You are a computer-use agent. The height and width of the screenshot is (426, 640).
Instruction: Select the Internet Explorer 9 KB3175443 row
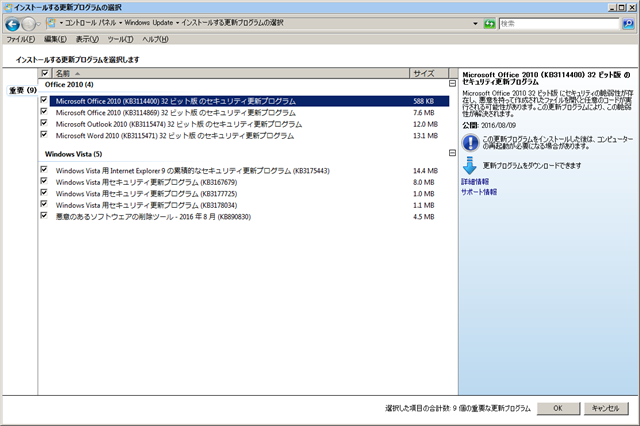point(249,171)
